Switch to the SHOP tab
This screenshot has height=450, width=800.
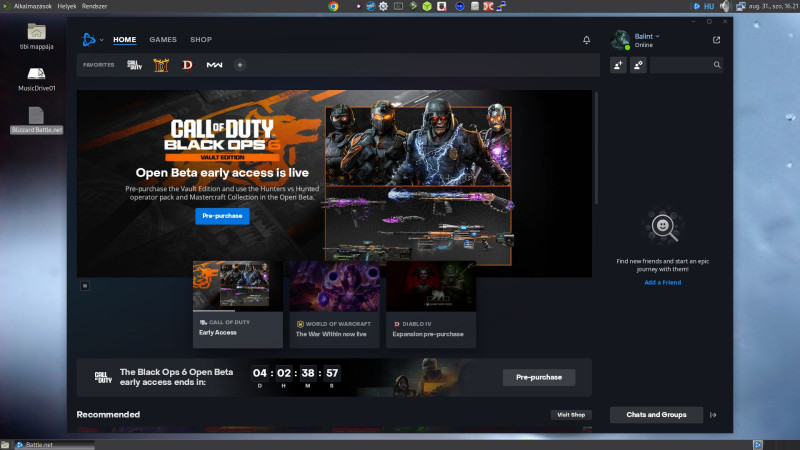(201, 39)
